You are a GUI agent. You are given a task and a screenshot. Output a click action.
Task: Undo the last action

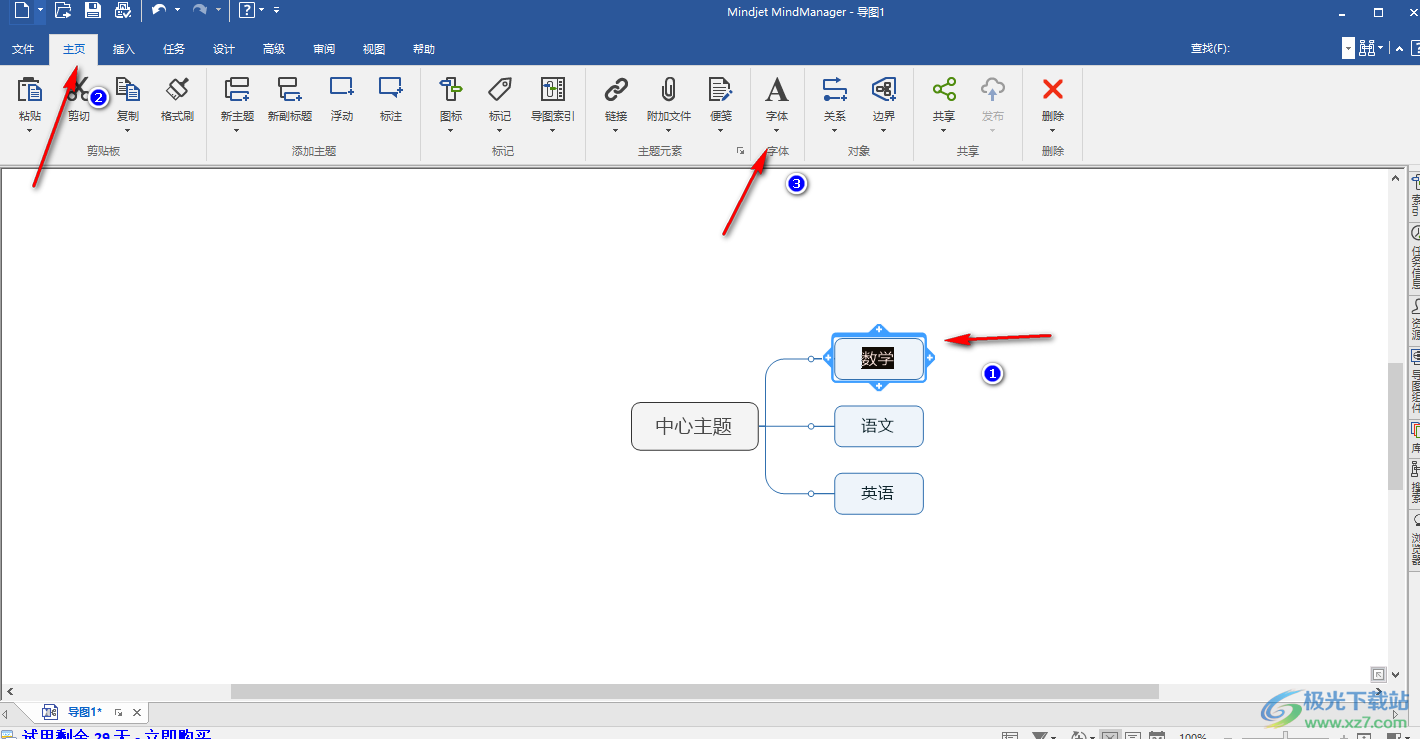click(x=159, y=10)
